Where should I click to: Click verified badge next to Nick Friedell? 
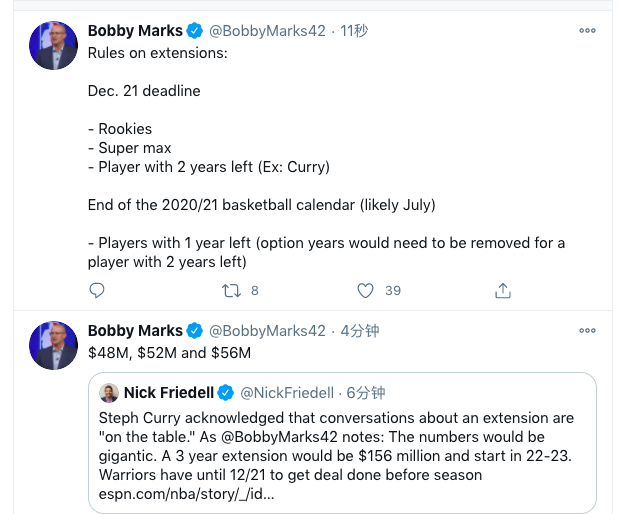click(x=225, y=393)
